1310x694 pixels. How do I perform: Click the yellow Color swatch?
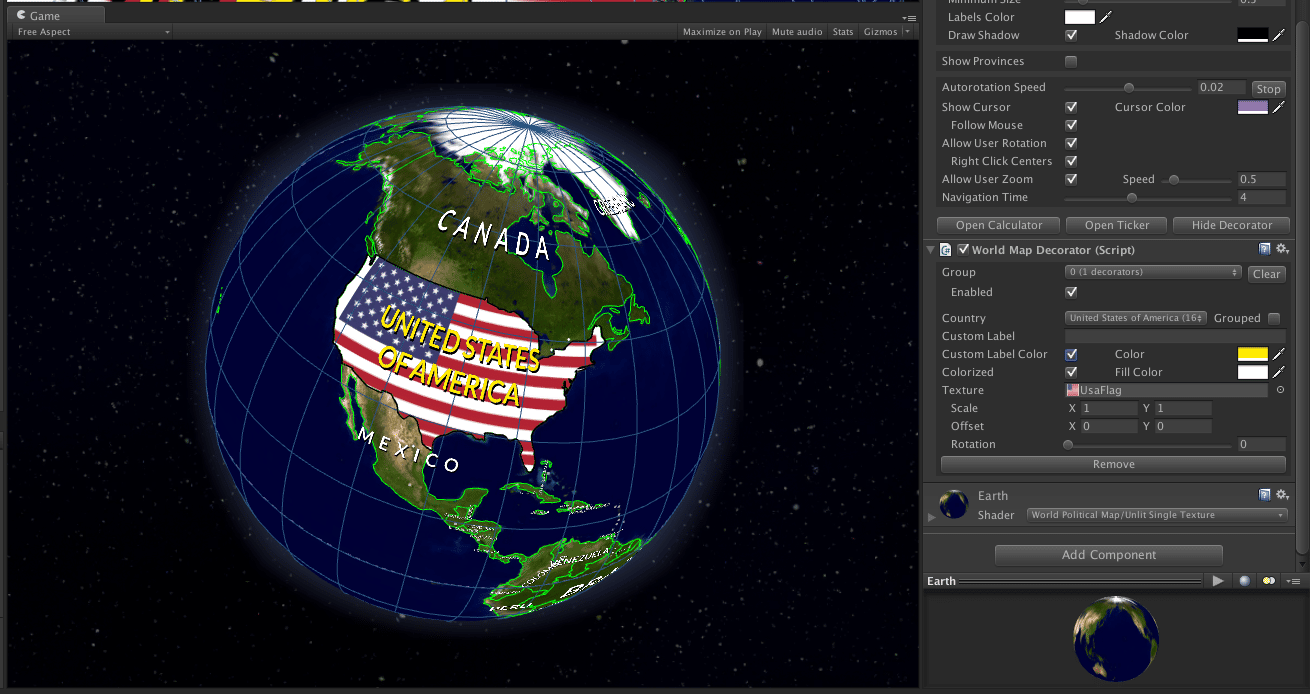tap(1252, 354)
